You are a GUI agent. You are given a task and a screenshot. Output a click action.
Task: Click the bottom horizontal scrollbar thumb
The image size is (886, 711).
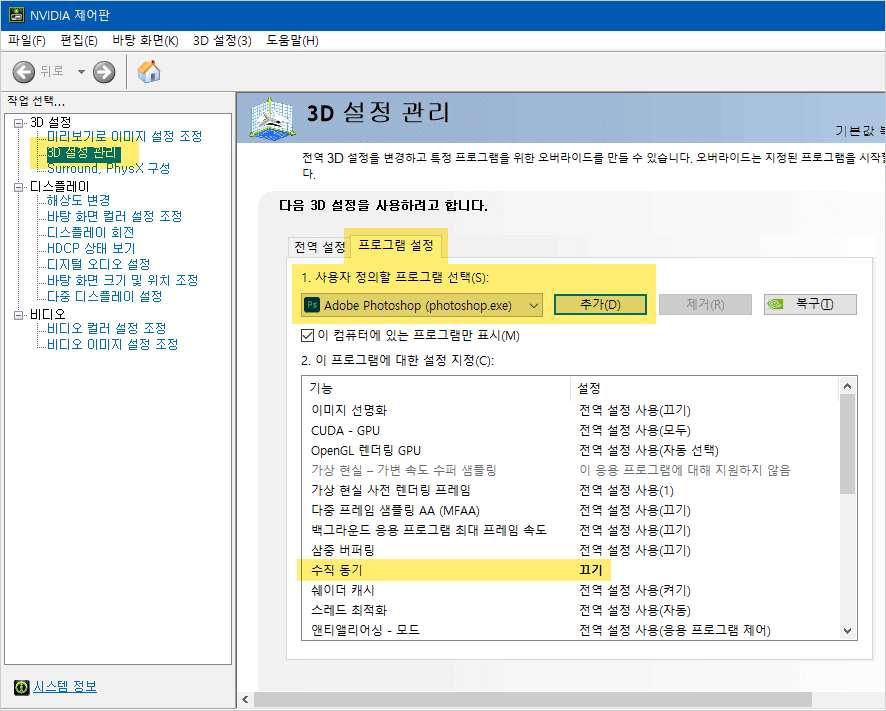[x=533, y=700]
